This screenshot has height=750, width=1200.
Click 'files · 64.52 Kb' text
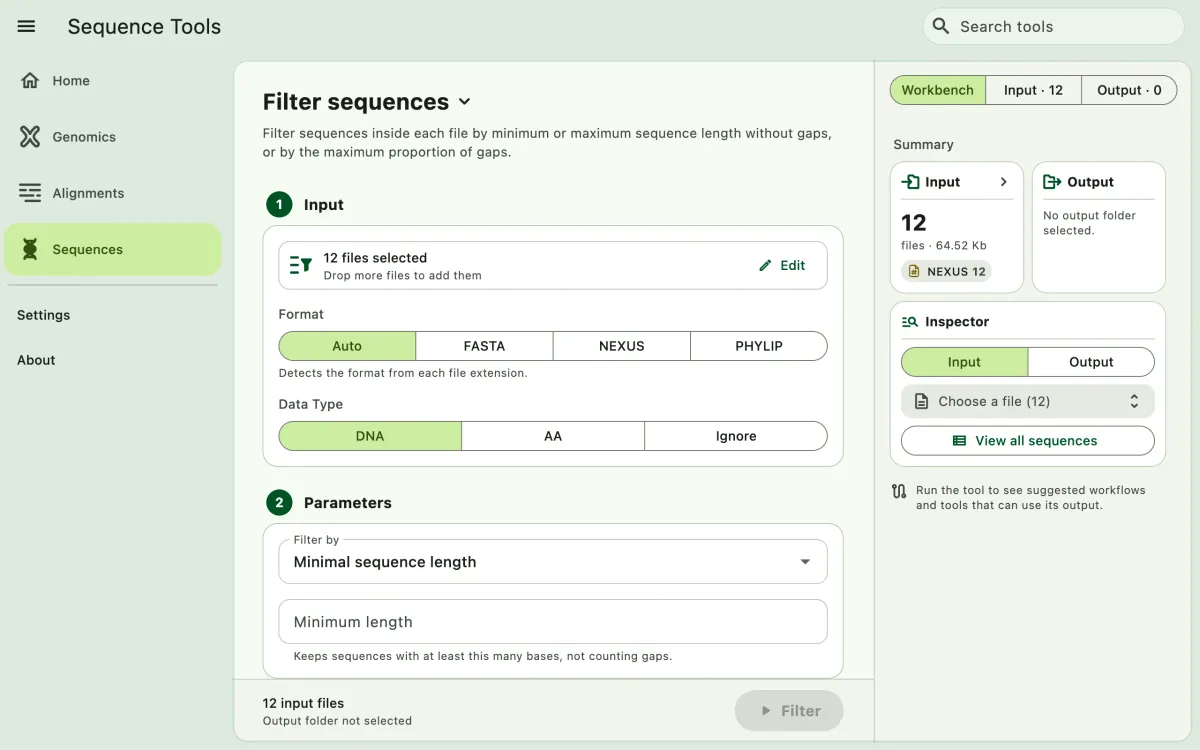[x=945, y=245]
